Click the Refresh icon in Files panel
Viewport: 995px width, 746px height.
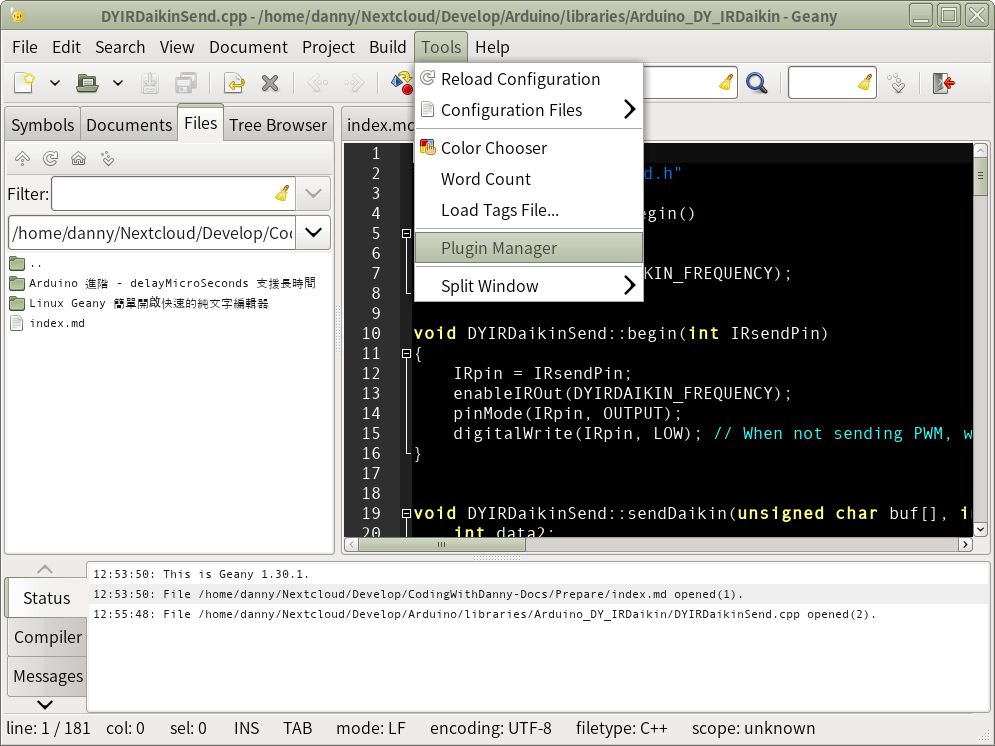tap(50, 159)
